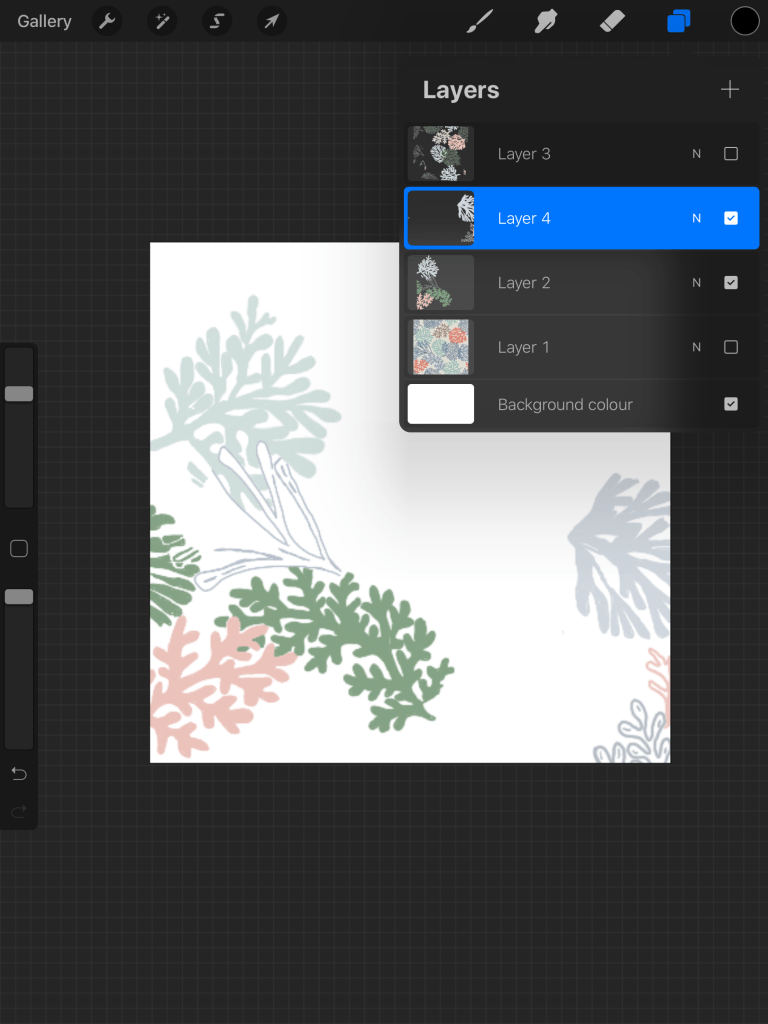Viewport: 768px width, 1024px height.
Task: Tap the Selection tool icon
Action: tap(217, 21)
